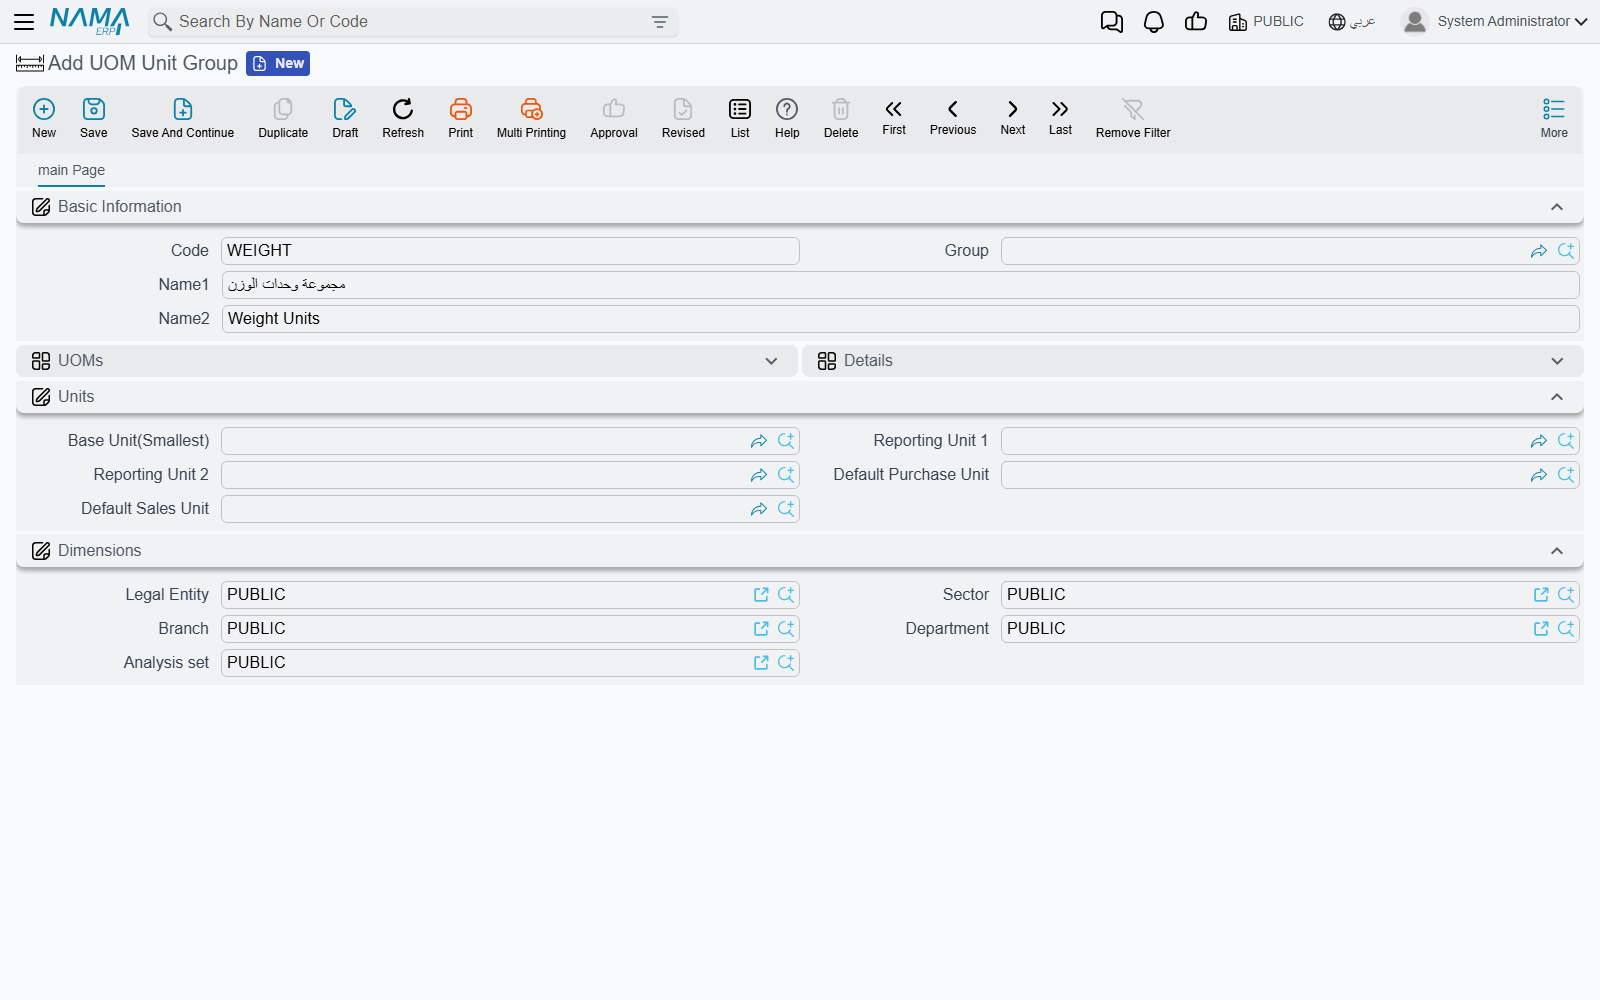
Task: Refresh the form
Action: pyautogui.click(x=403, y=118)
